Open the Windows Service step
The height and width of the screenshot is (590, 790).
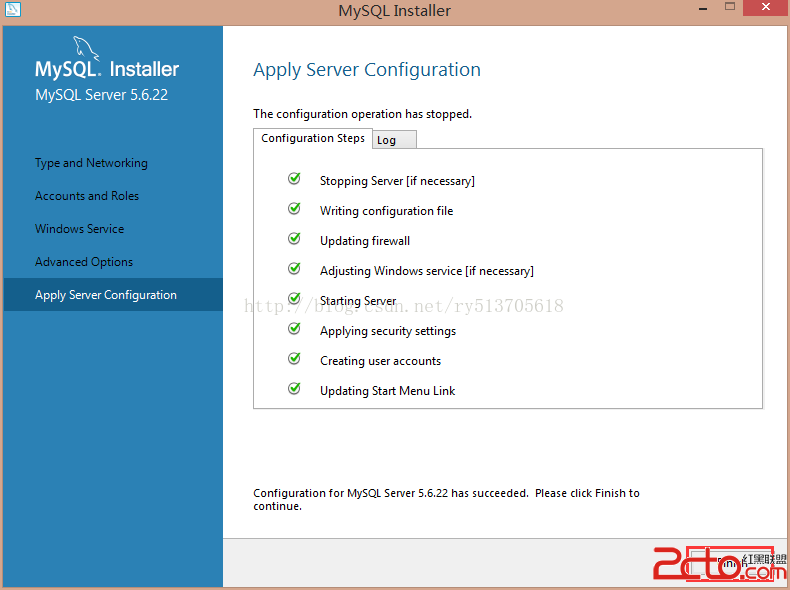click(x=80, y=229)
